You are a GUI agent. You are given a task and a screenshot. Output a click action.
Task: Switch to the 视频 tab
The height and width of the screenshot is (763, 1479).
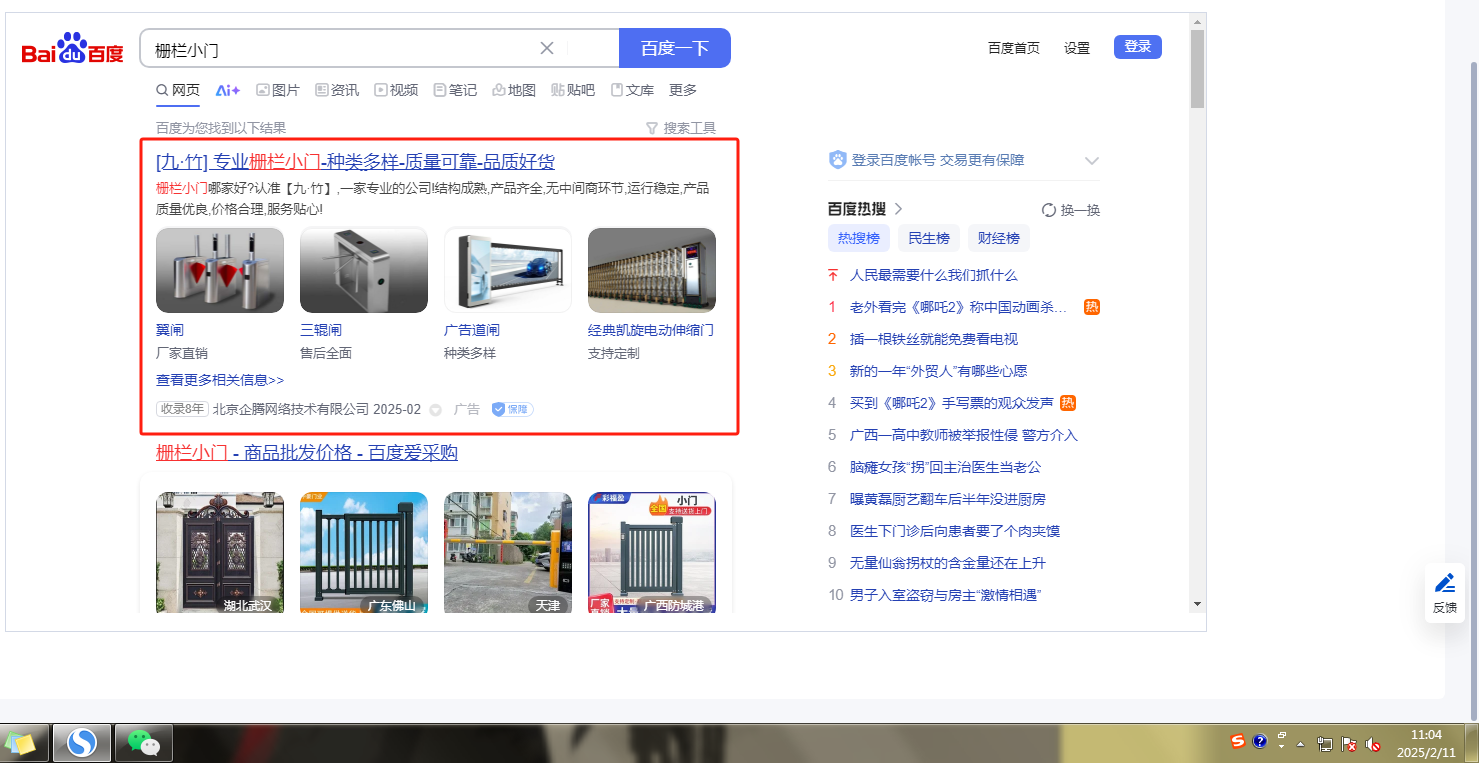pyautogui.click(x=396, y=90)
